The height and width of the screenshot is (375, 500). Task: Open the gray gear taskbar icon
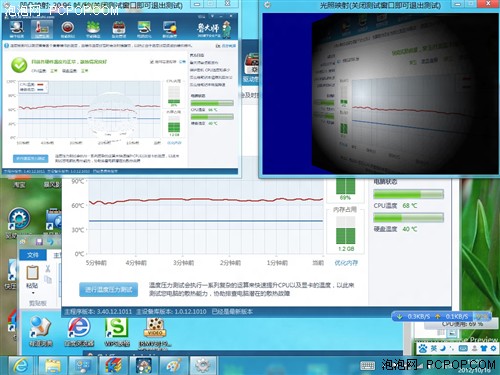point(203,366)
